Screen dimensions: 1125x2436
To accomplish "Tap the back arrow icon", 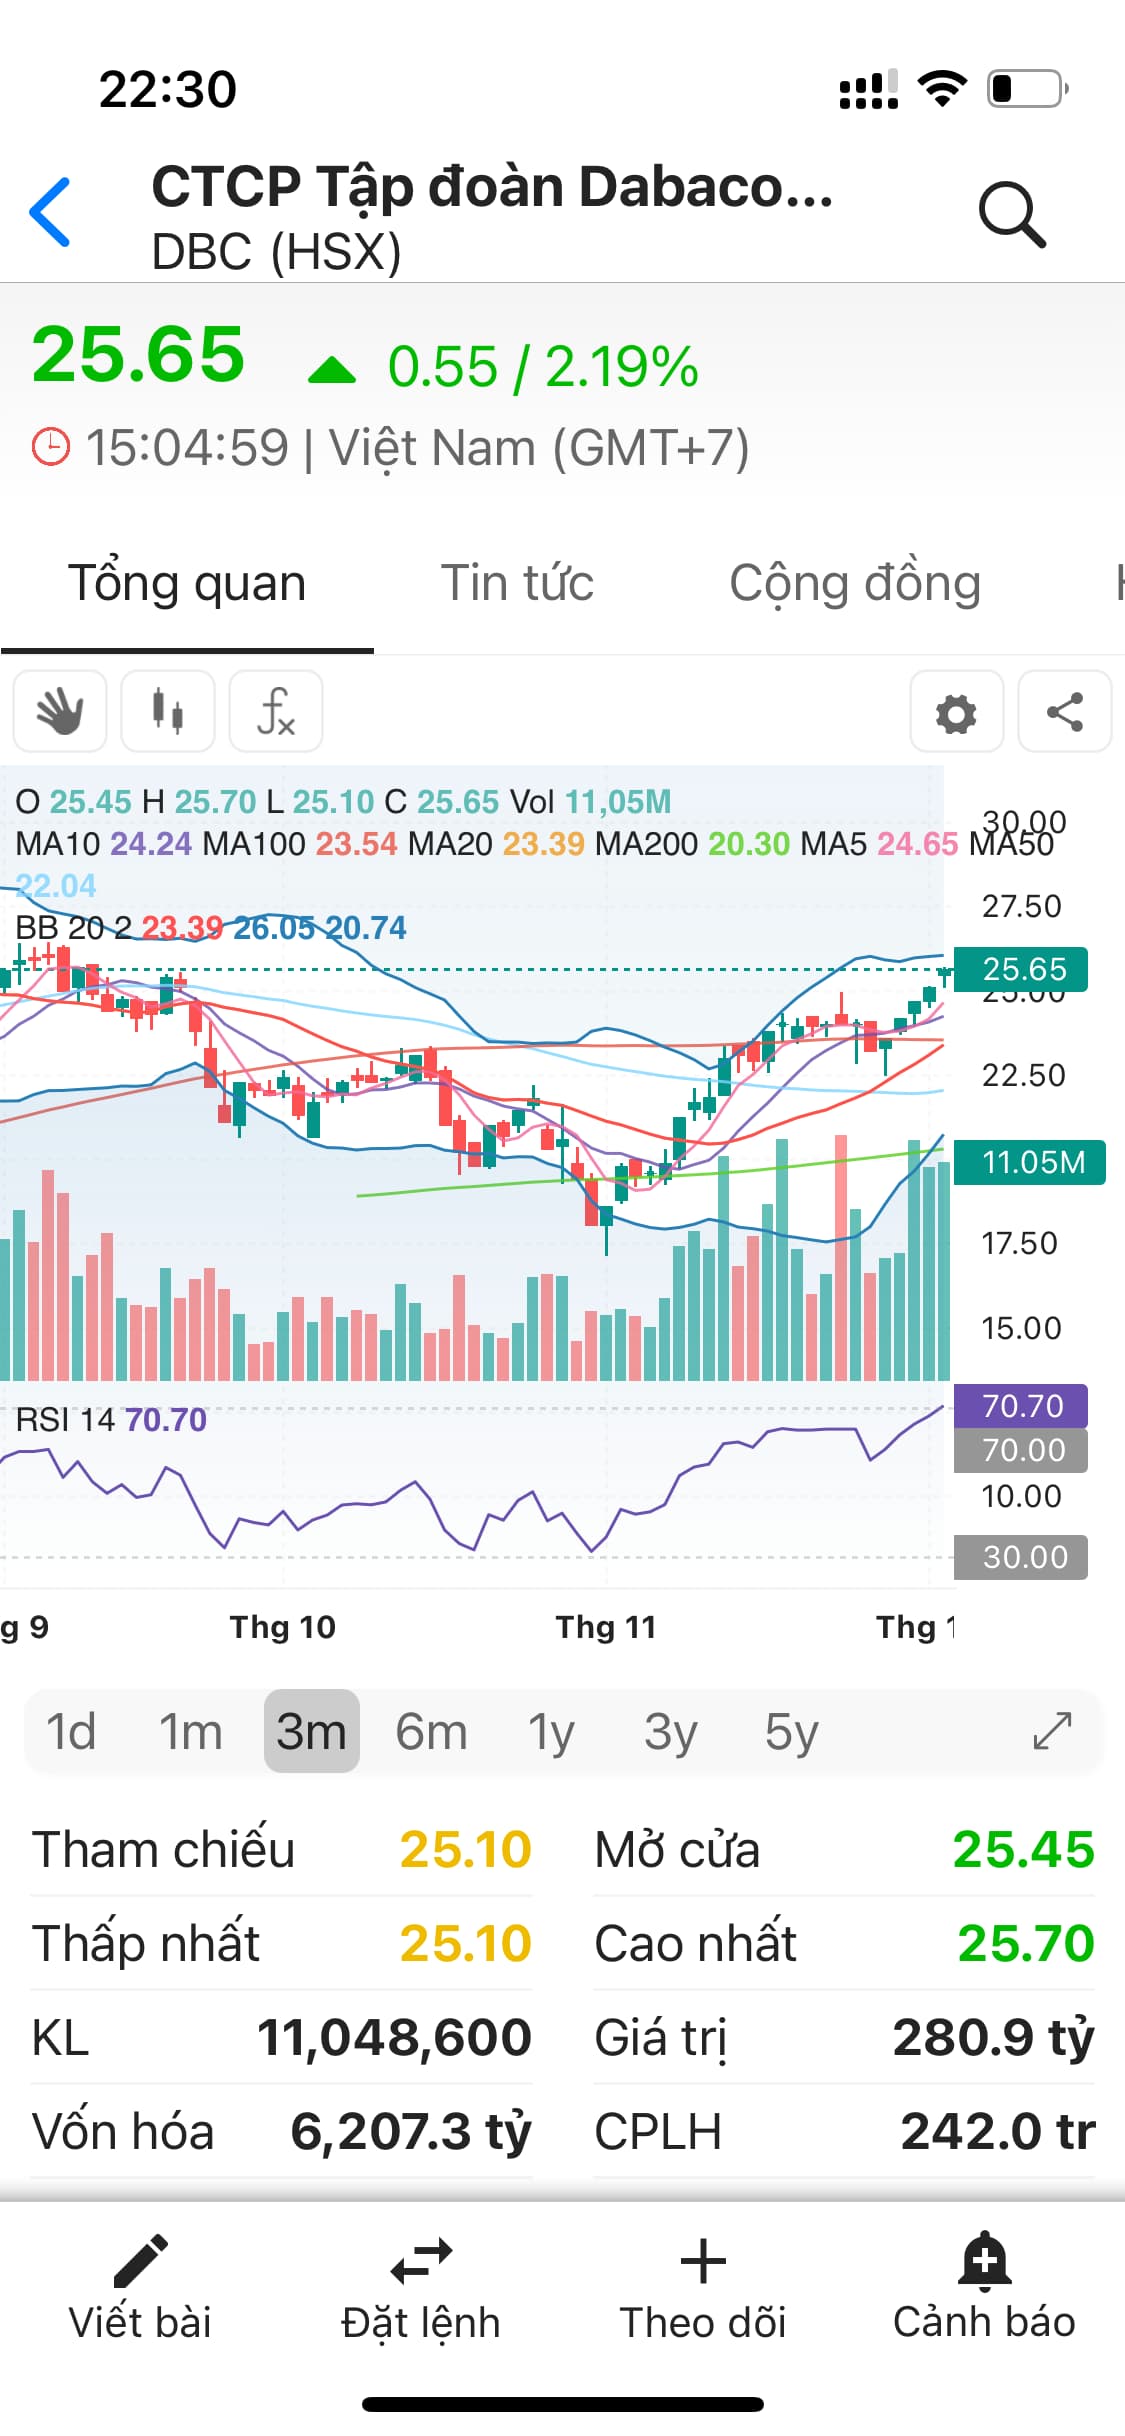I will [50, 212].
